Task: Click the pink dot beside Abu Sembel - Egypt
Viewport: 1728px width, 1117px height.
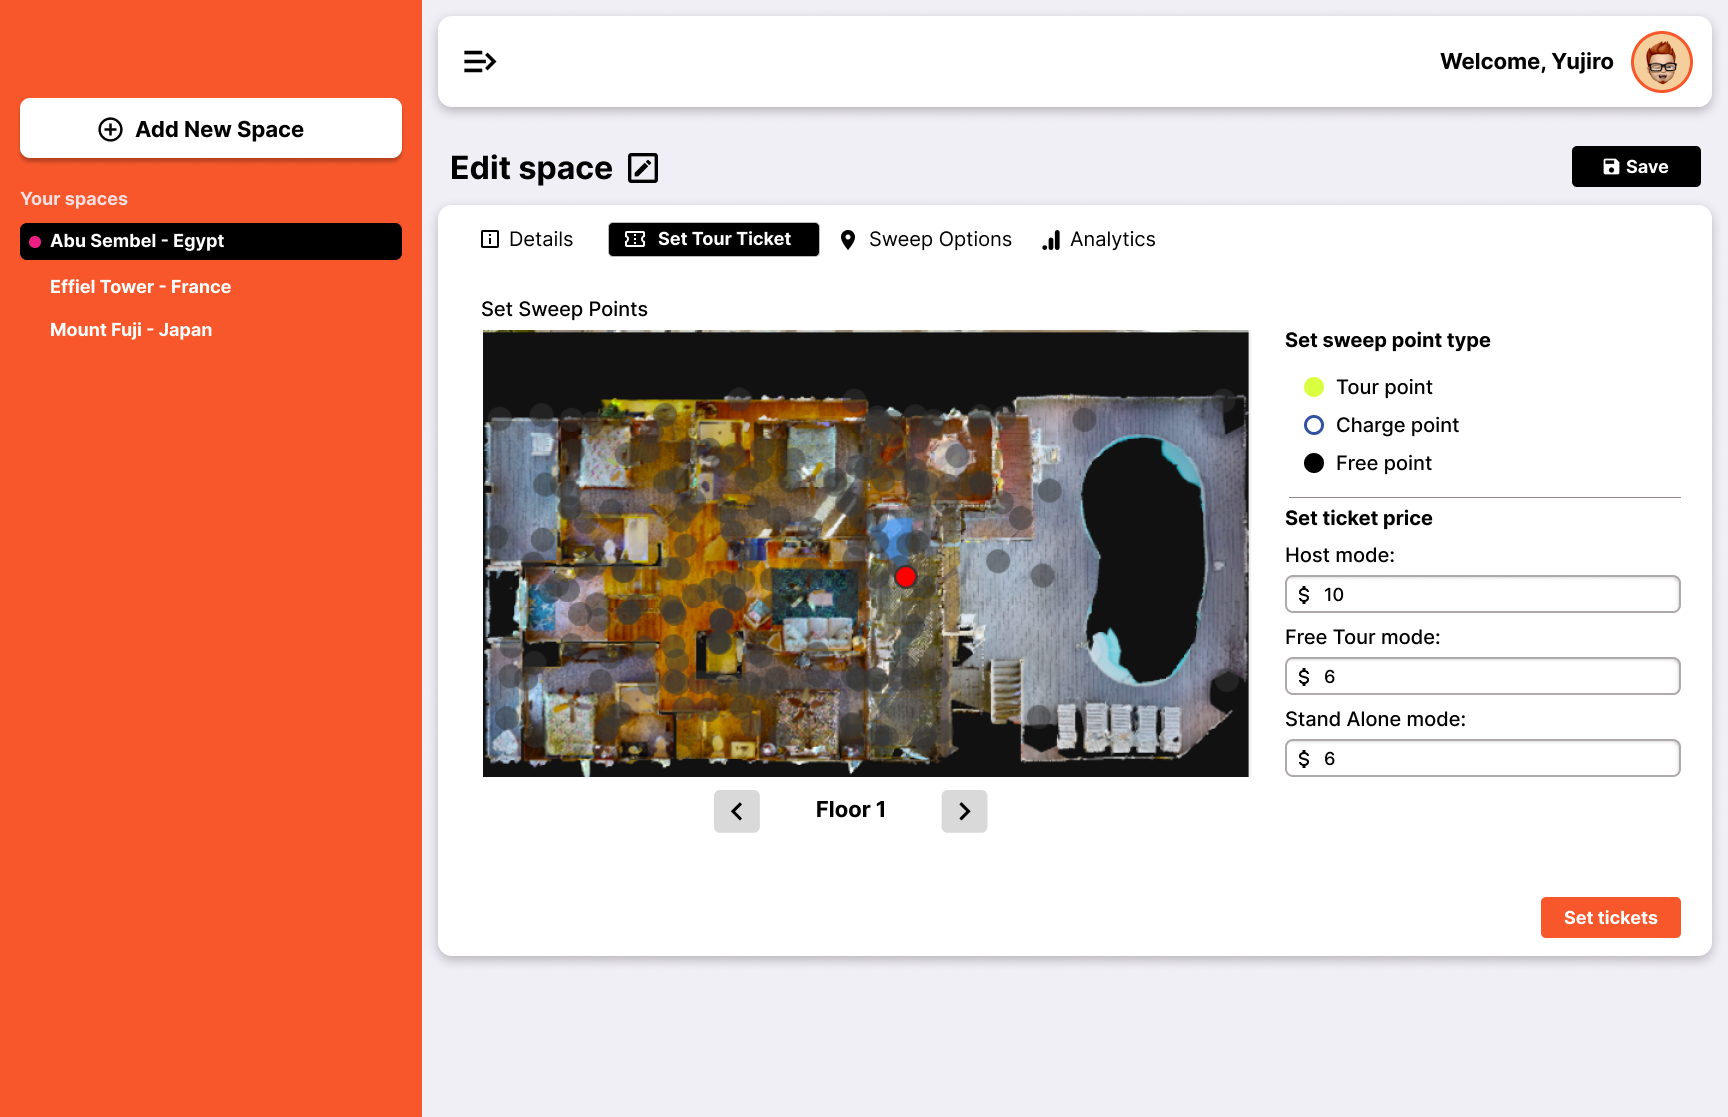Action: tap(35, 242)
